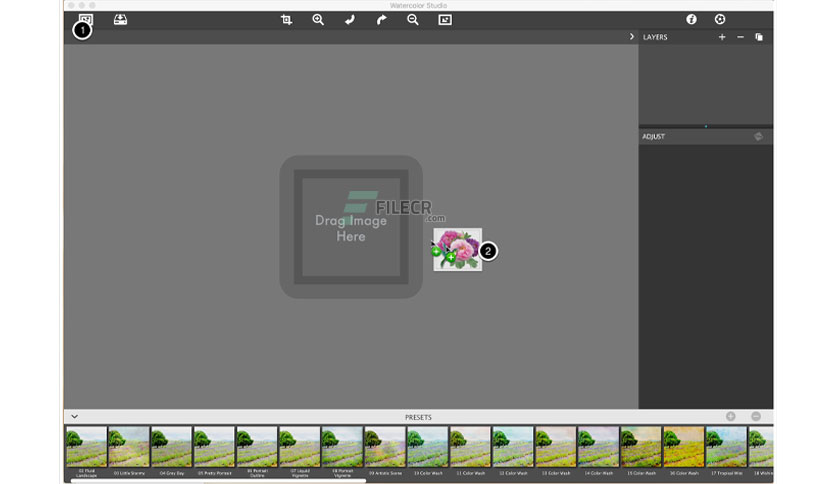
Task: Select the Crop tool
Action: coord(286,20)
